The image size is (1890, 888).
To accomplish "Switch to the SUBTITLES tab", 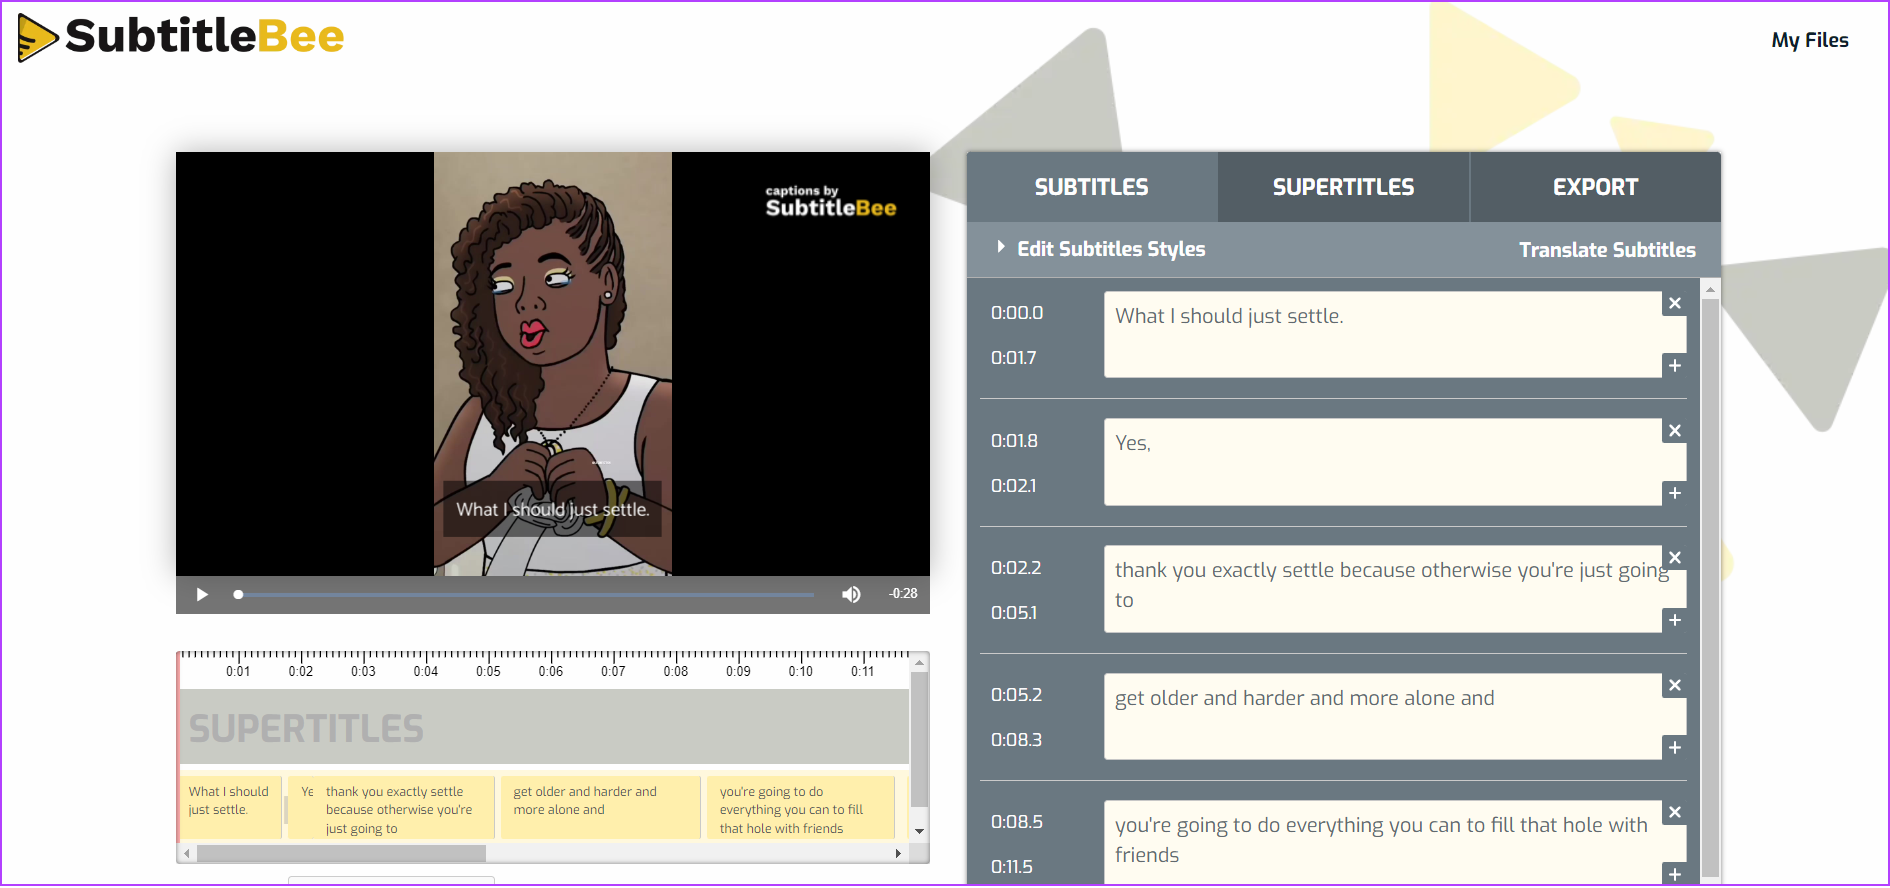I will 1092,187.
